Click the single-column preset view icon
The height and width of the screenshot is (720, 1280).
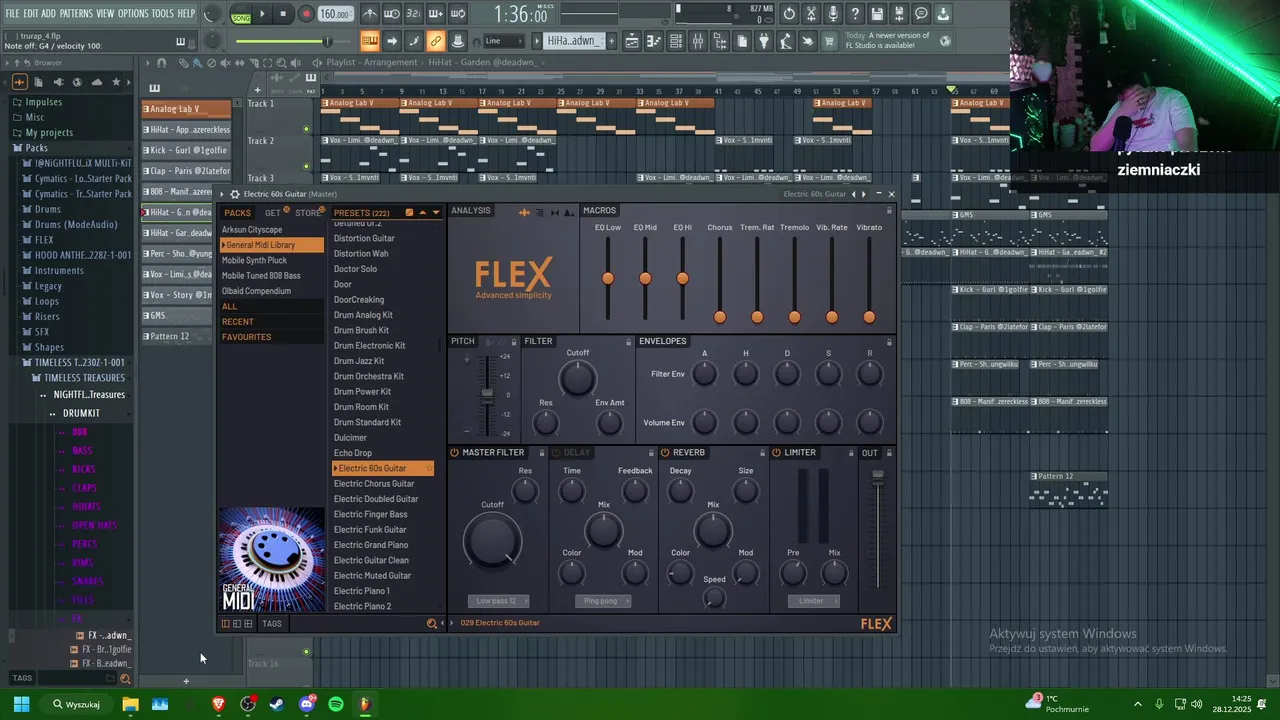coord(225,623)
